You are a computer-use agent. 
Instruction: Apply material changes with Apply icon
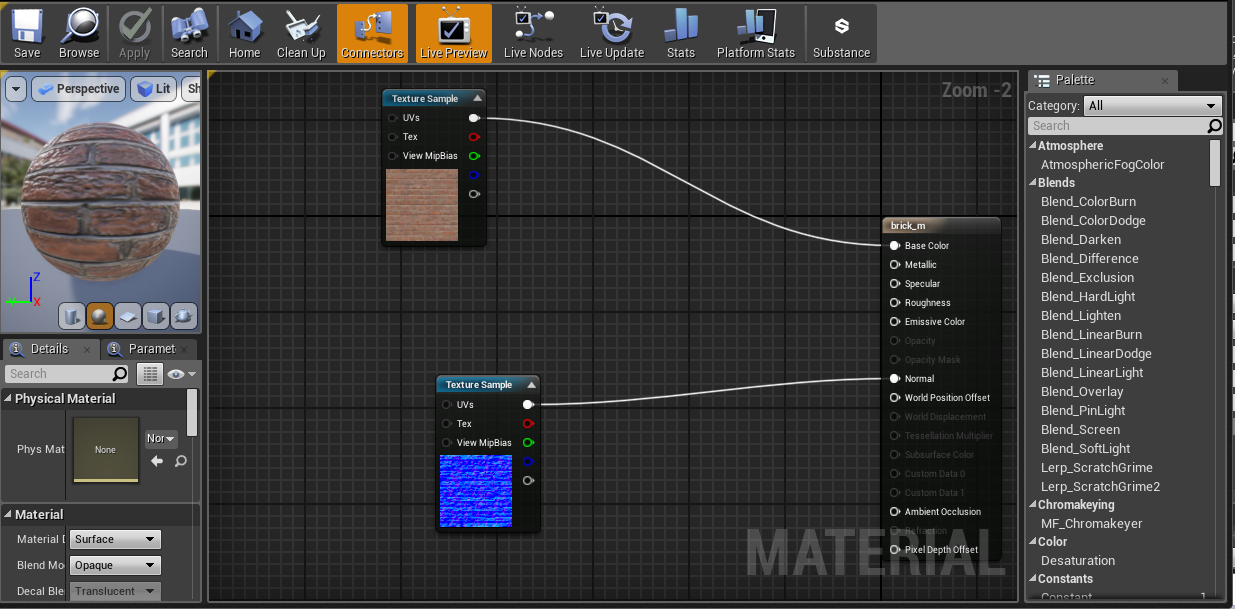pyautogui.click(x=135, y=32)
